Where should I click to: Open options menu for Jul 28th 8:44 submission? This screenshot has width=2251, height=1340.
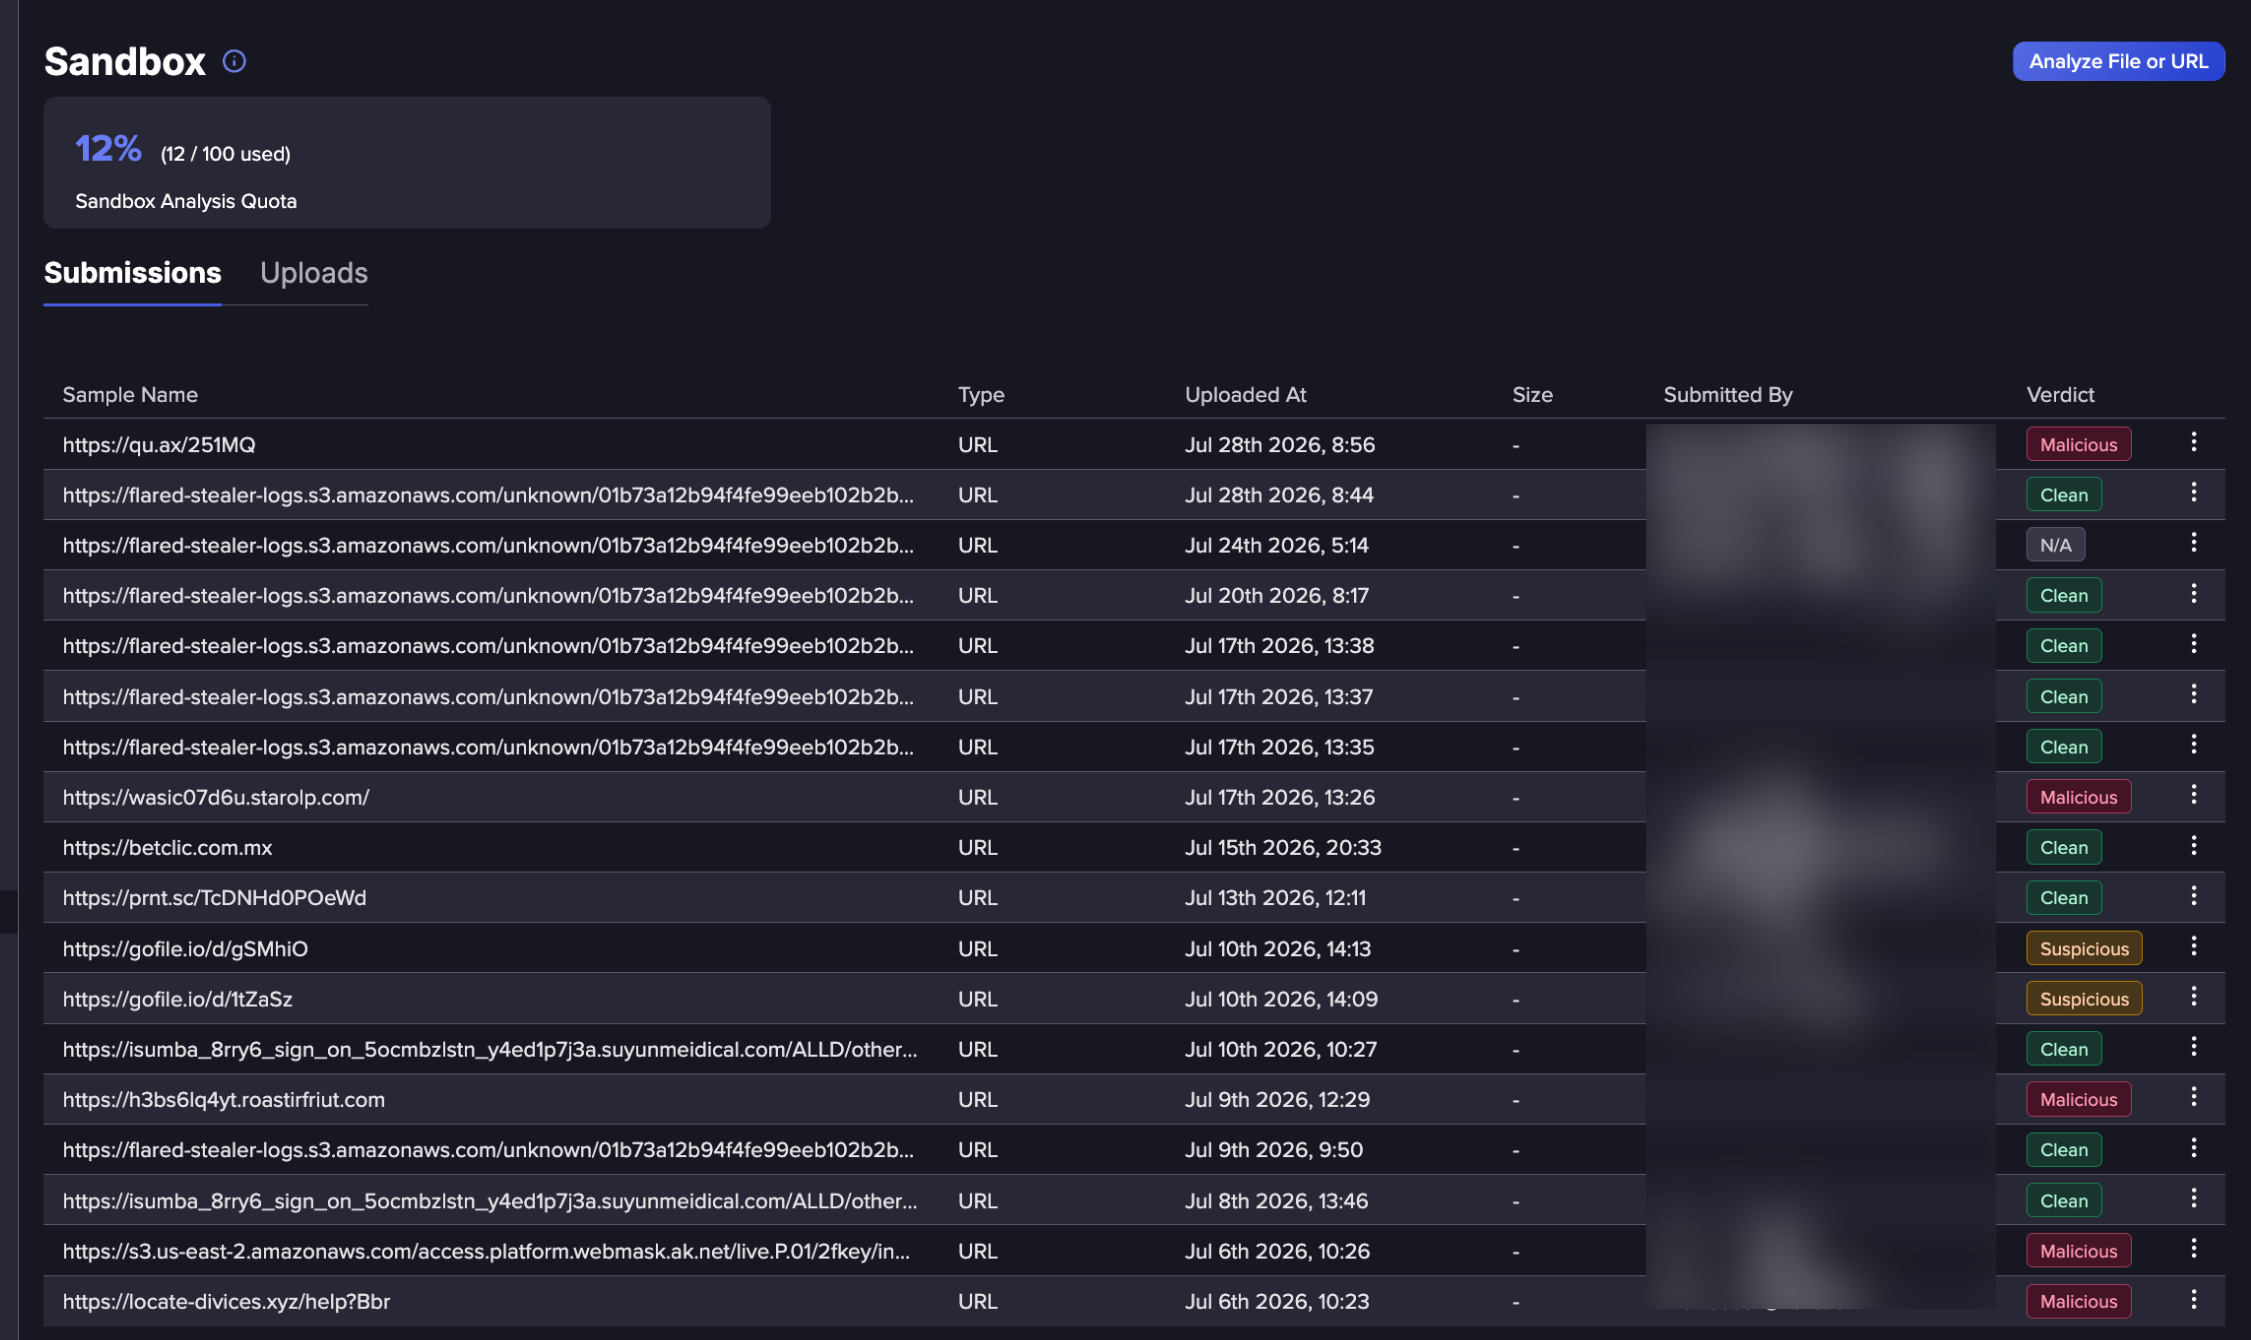point(2193,492)
